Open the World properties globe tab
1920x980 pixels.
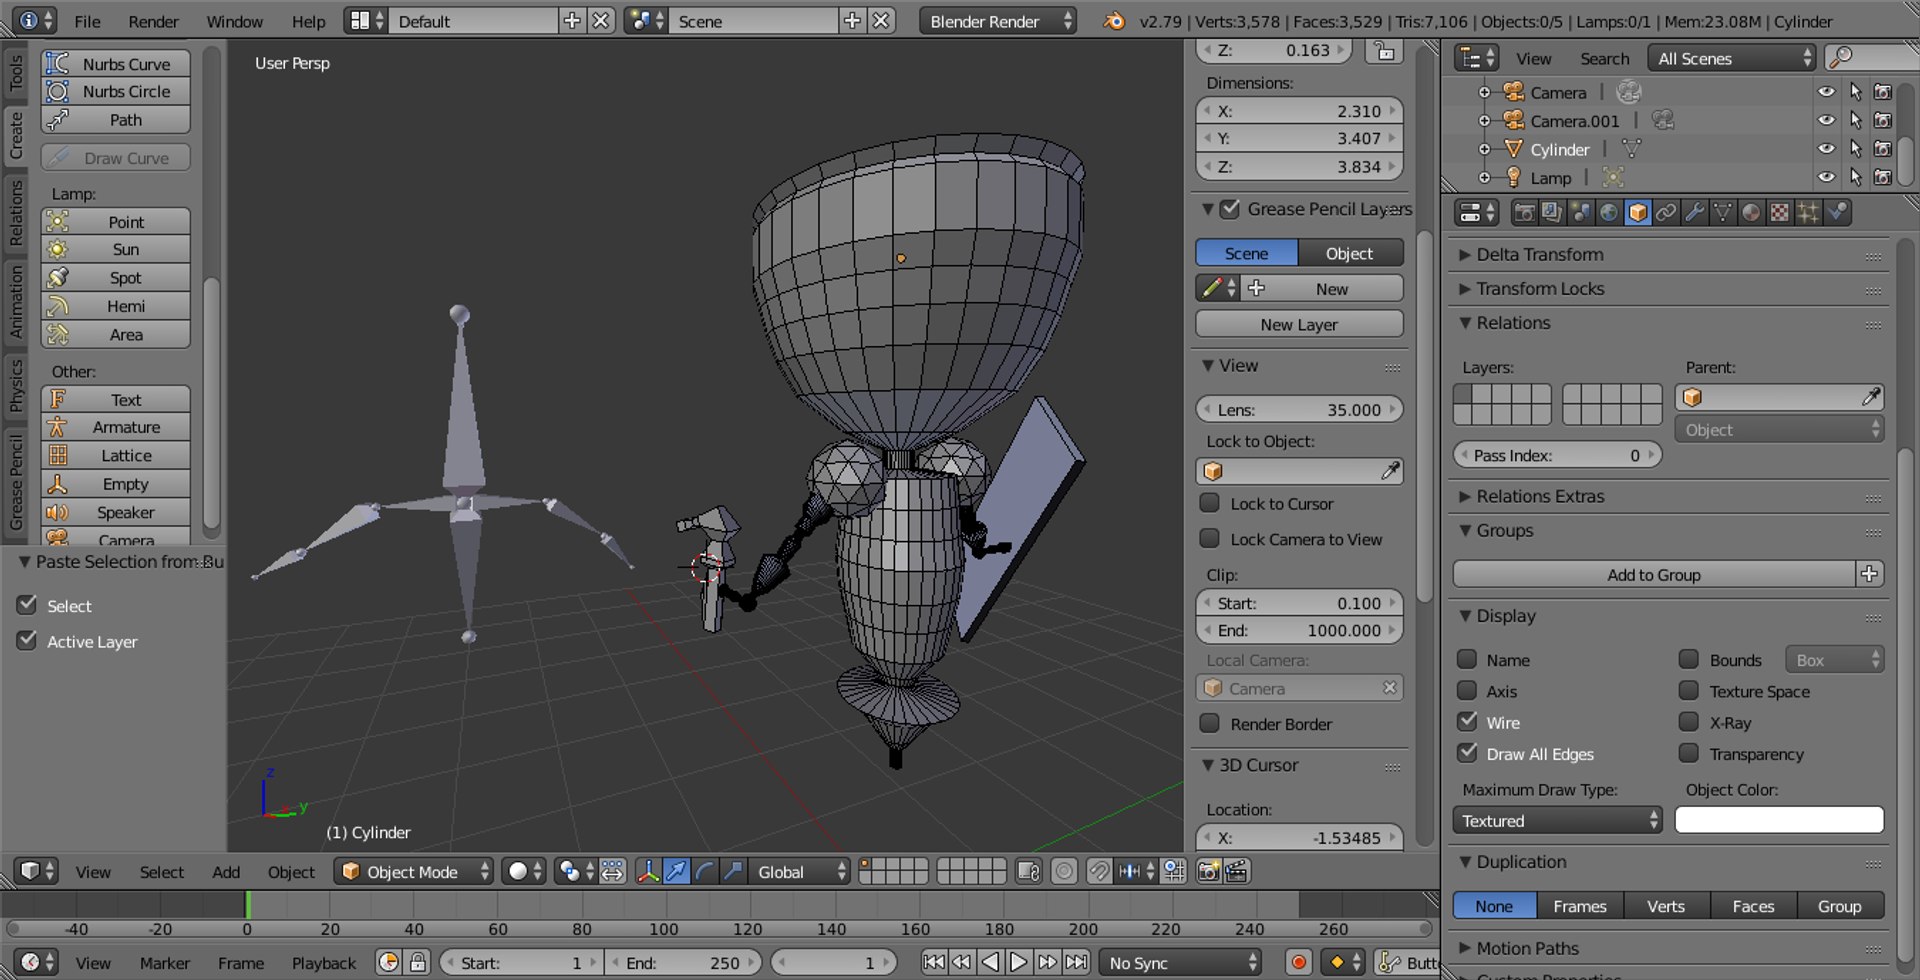(x=1608, y=212)
